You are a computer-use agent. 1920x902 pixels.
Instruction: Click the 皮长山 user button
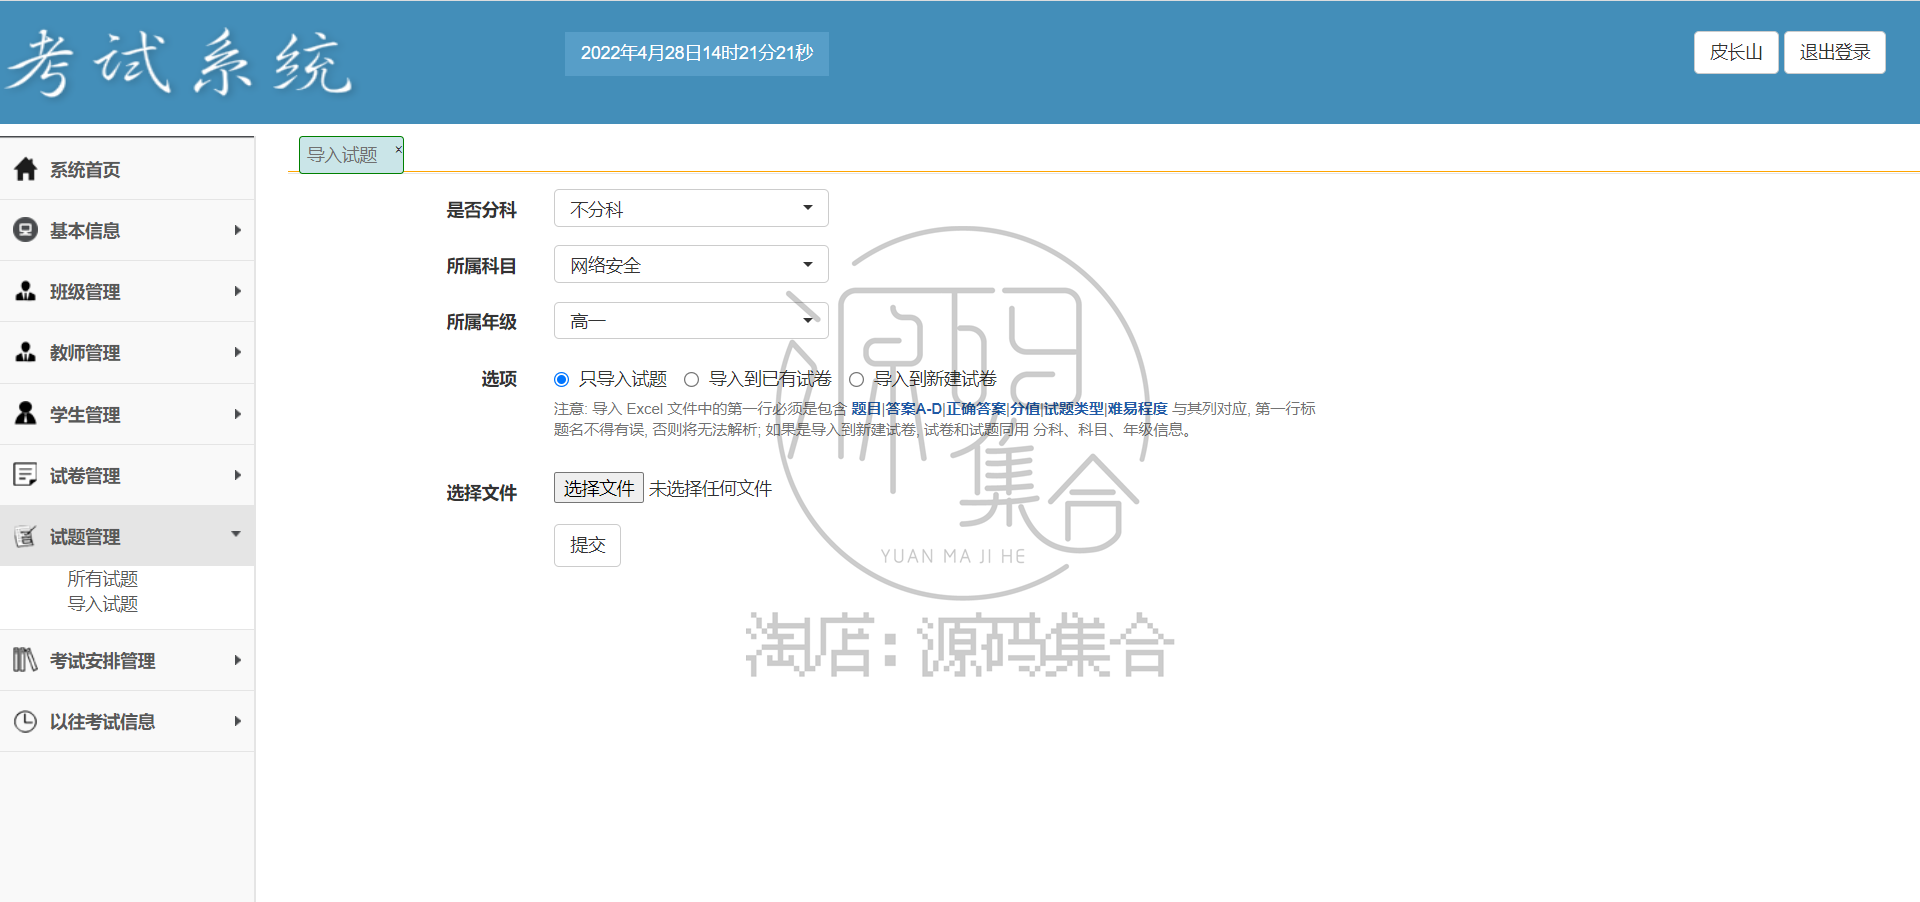pyautogui.click(x=1736, y=52)
